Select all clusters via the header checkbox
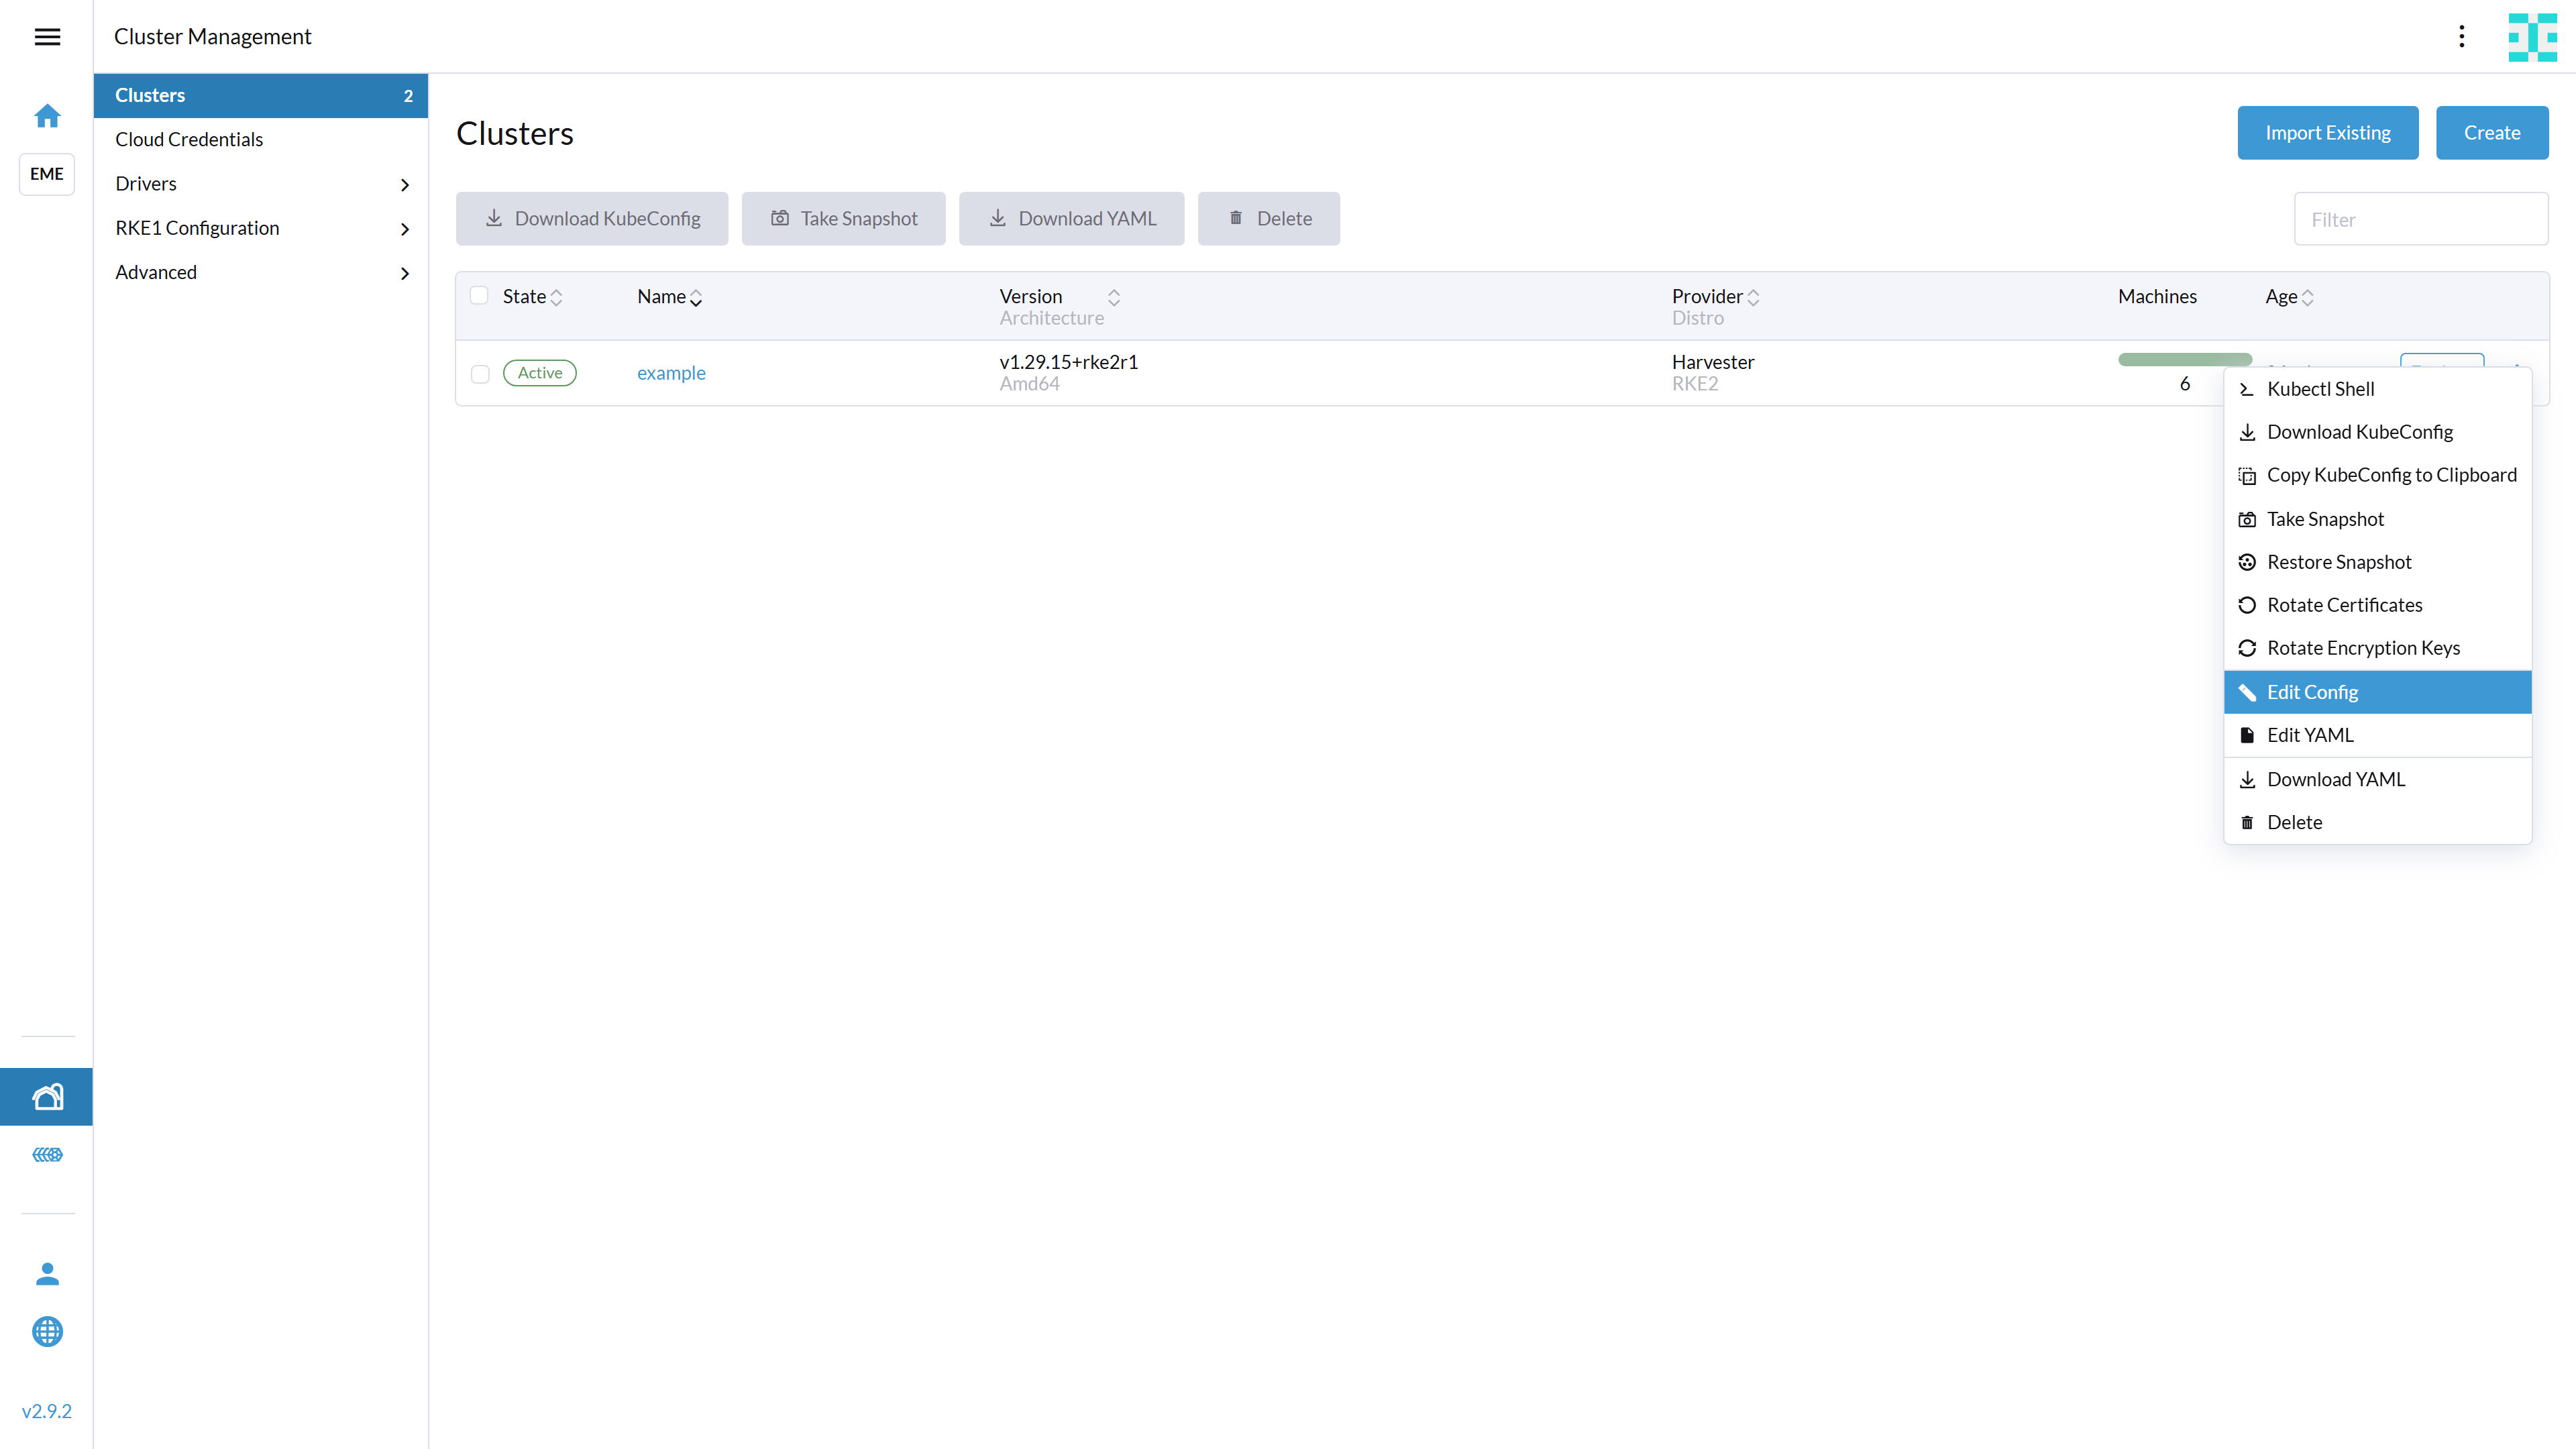 tap(480, 295)
